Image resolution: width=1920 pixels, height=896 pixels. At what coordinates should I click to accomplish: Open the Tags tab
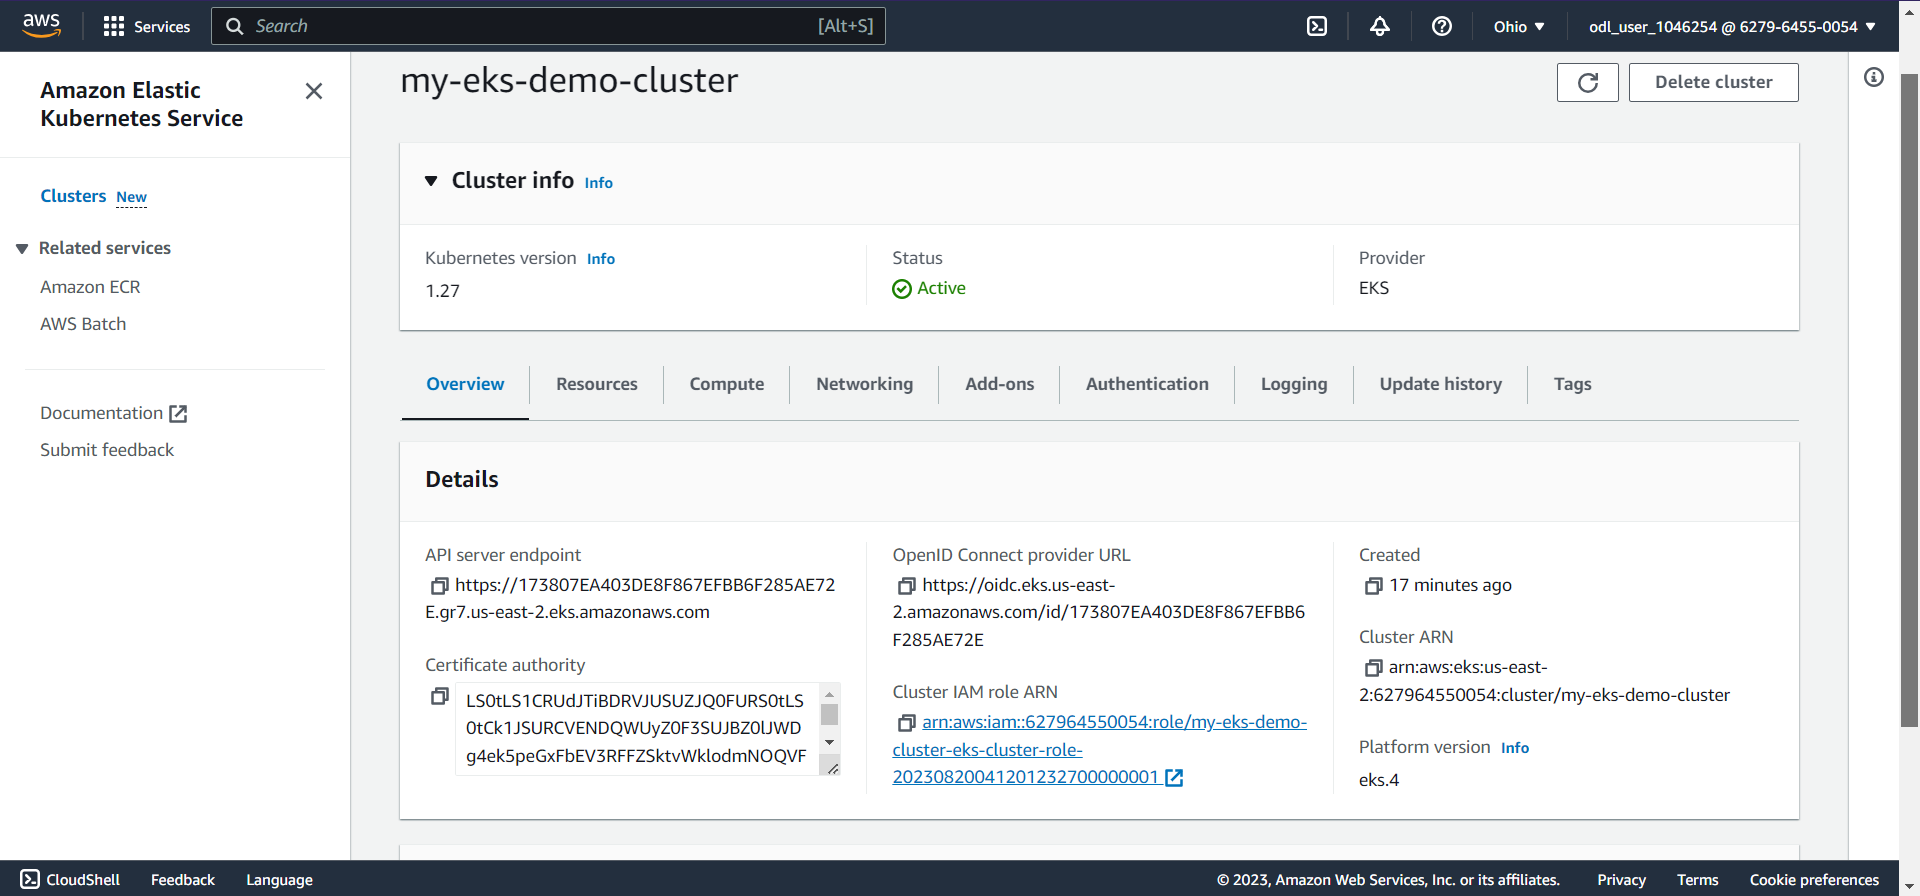click(1573, 384)
